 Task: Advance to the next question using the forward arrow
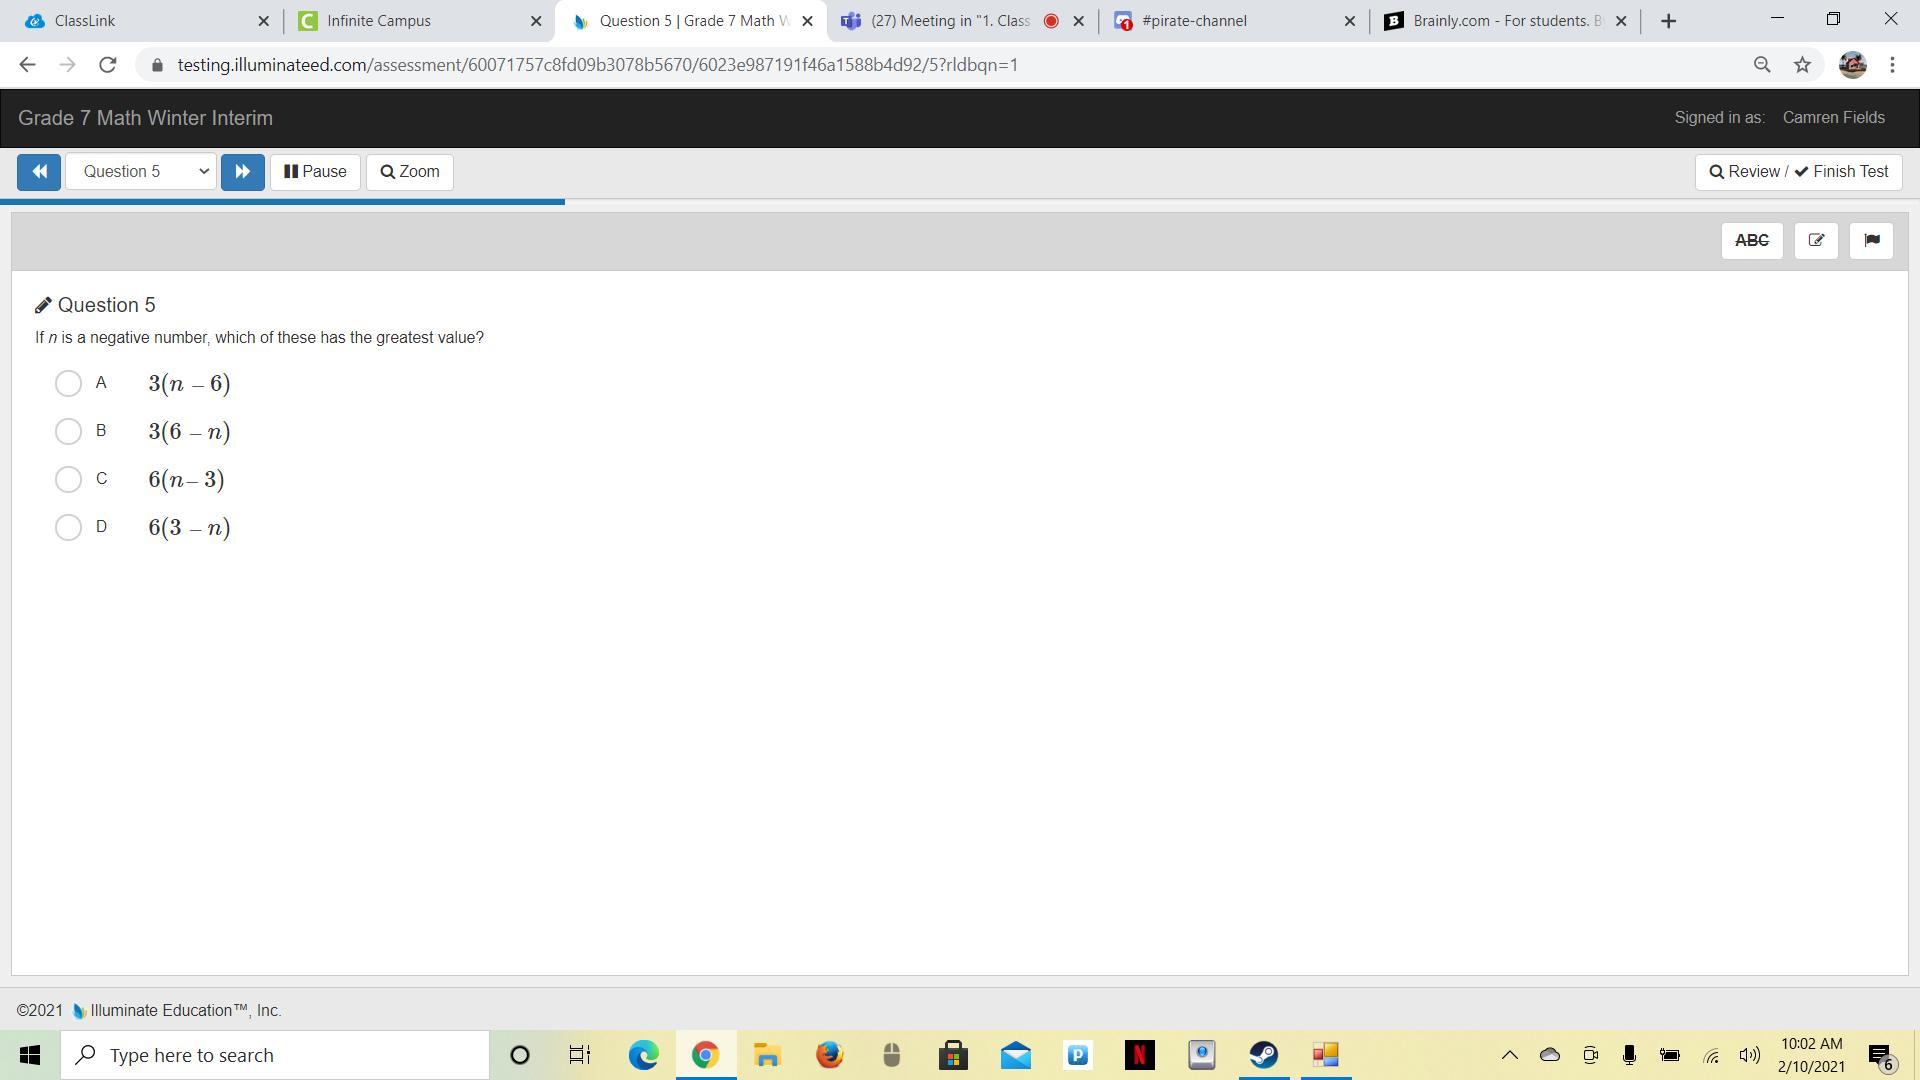tap(242, 172)
